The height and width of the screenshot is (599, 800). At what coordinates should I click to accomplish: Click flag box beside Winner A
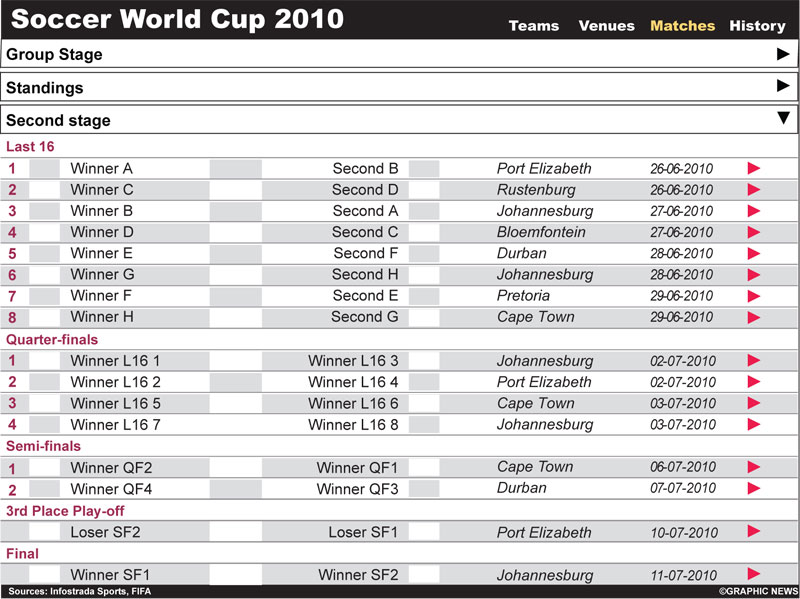[x=44, y=169]
